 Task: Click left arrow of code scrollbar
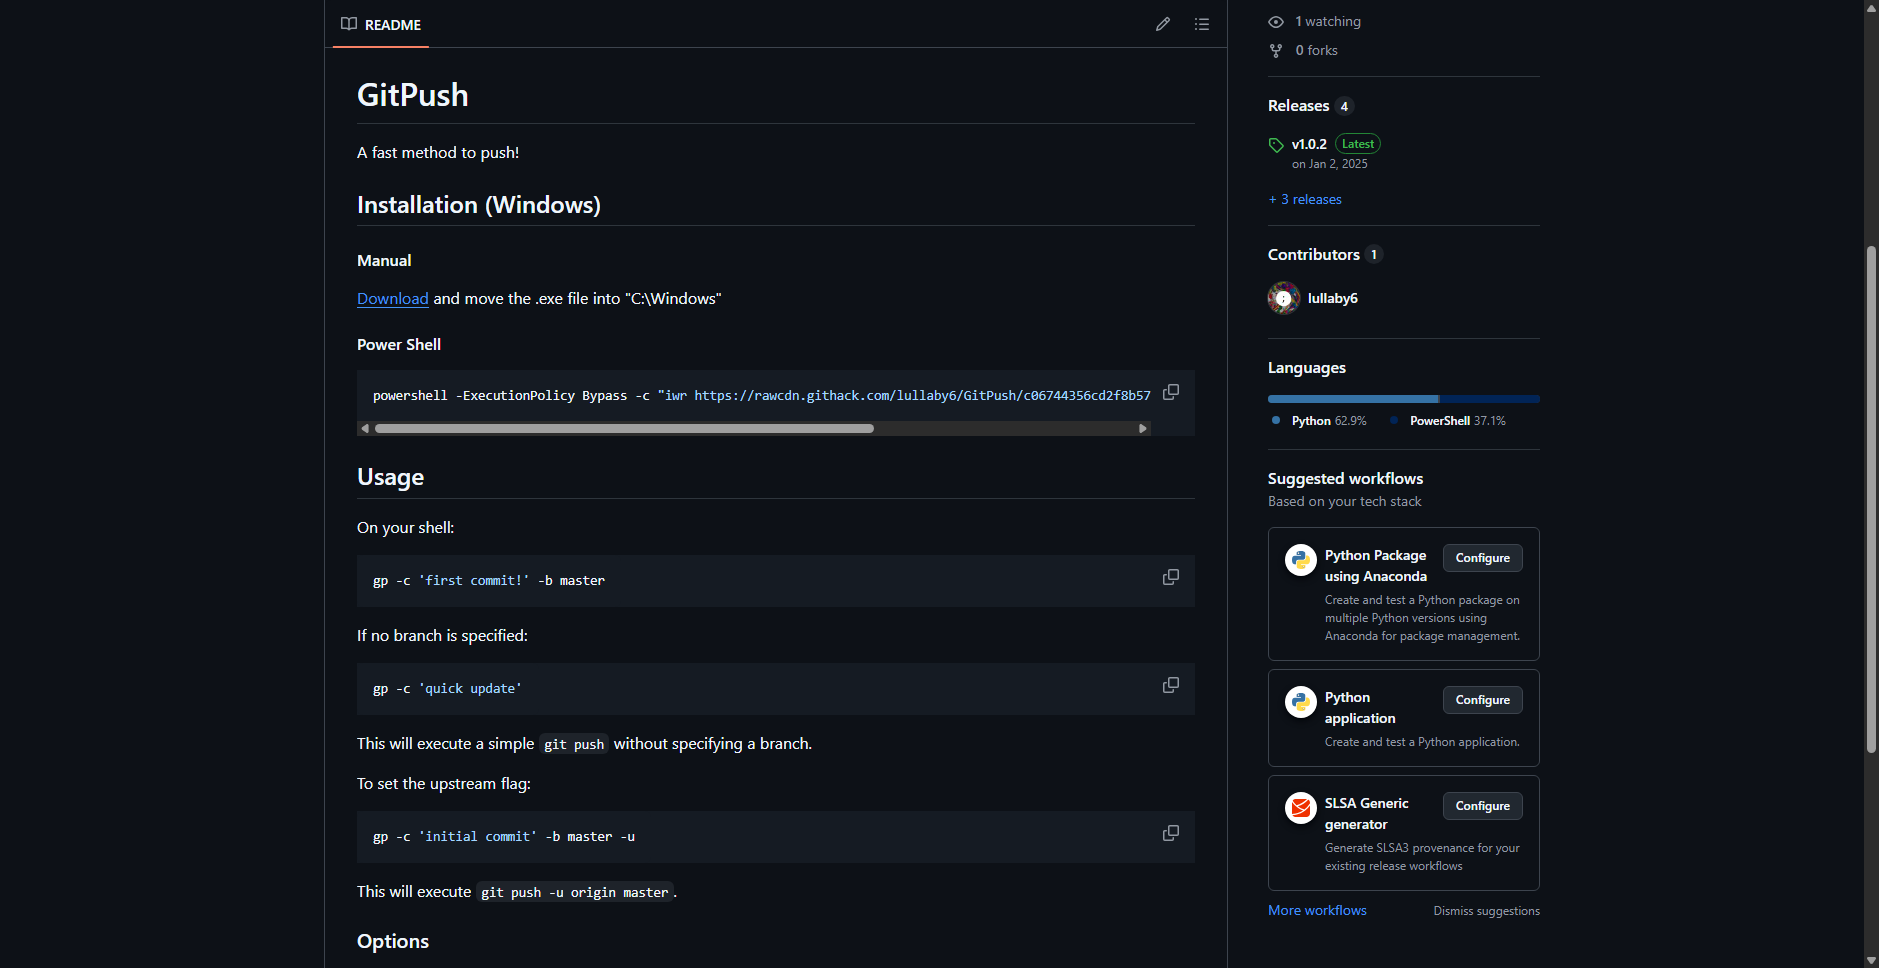[x=365, y=428]
